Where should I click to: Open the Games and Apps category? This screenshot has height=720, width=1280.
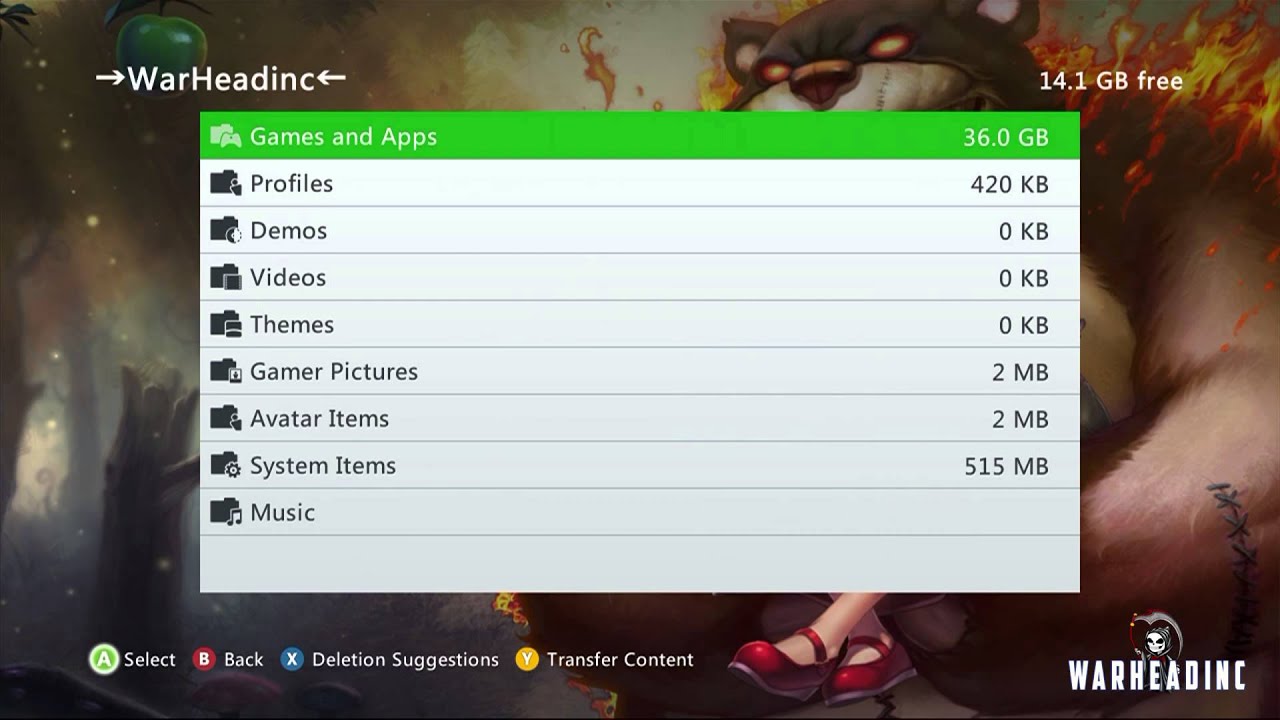tap(640, 136)
